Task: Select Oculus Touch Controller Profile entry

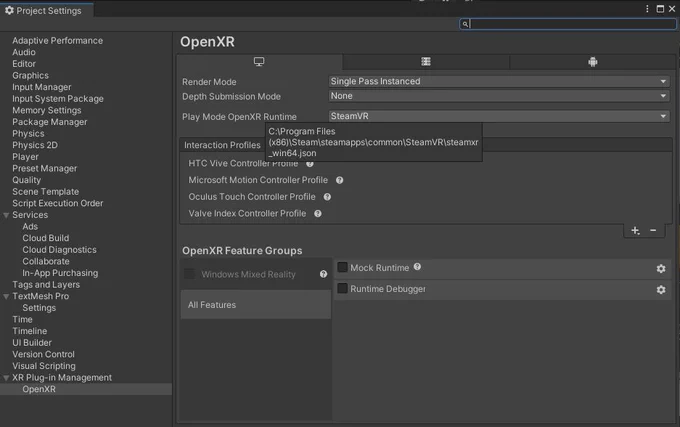Action: (252, 197)
